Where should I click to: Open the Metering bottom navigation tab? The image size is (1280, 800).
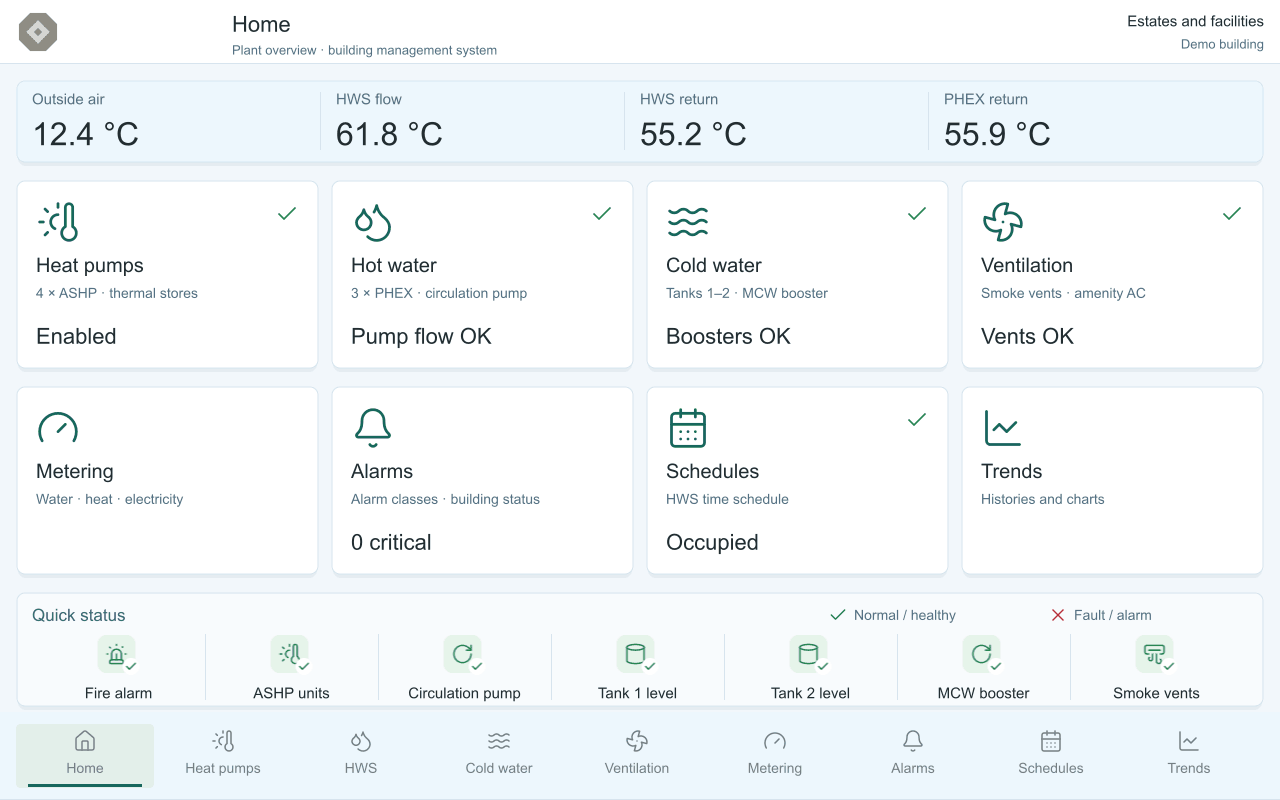775,755
